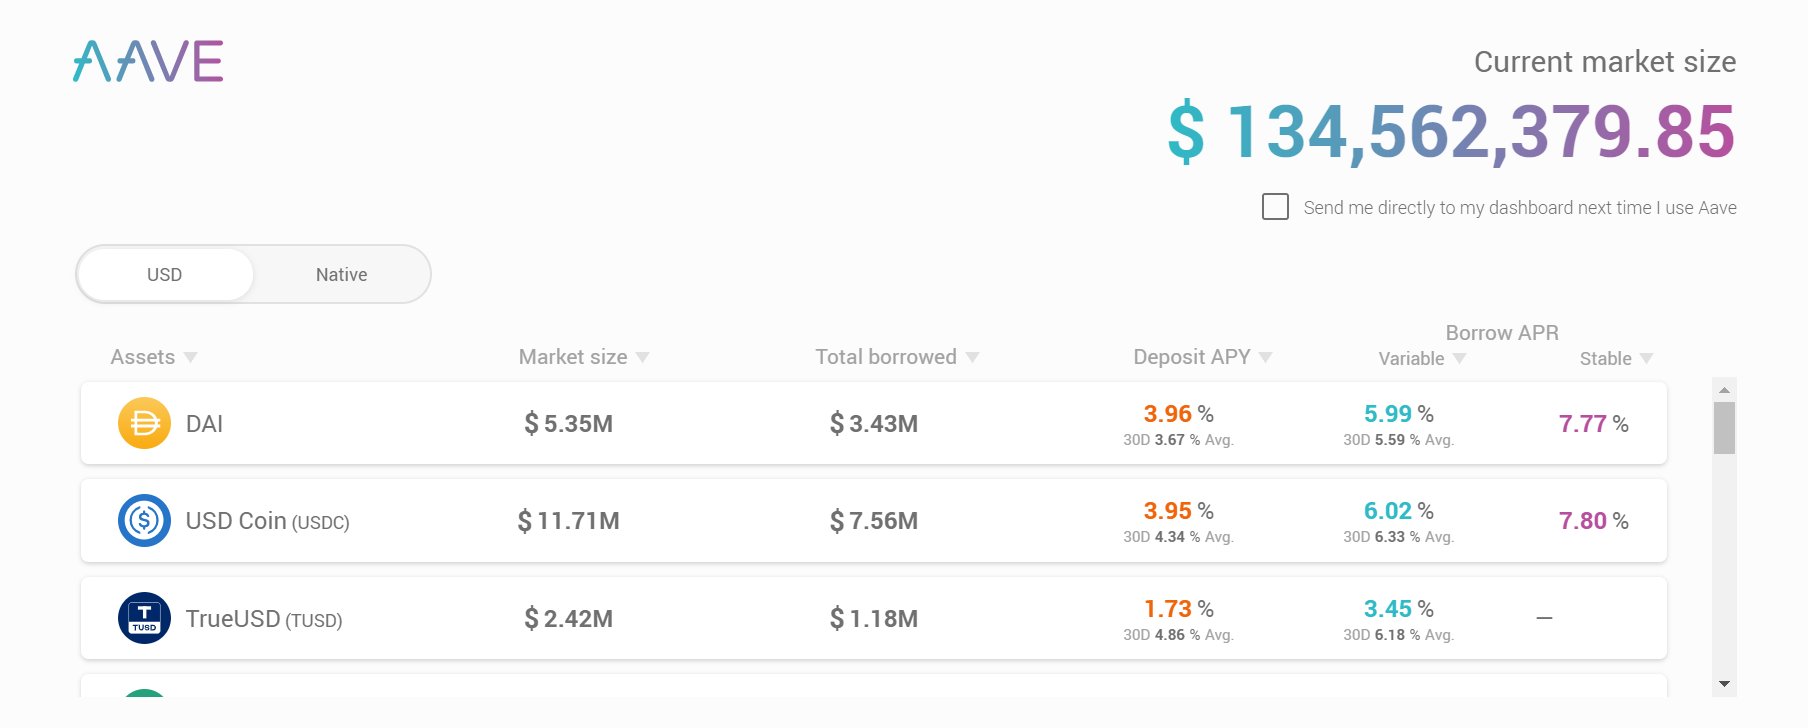
Task: Click the vertical scrollbar thumb
Action: (1724, 428)
